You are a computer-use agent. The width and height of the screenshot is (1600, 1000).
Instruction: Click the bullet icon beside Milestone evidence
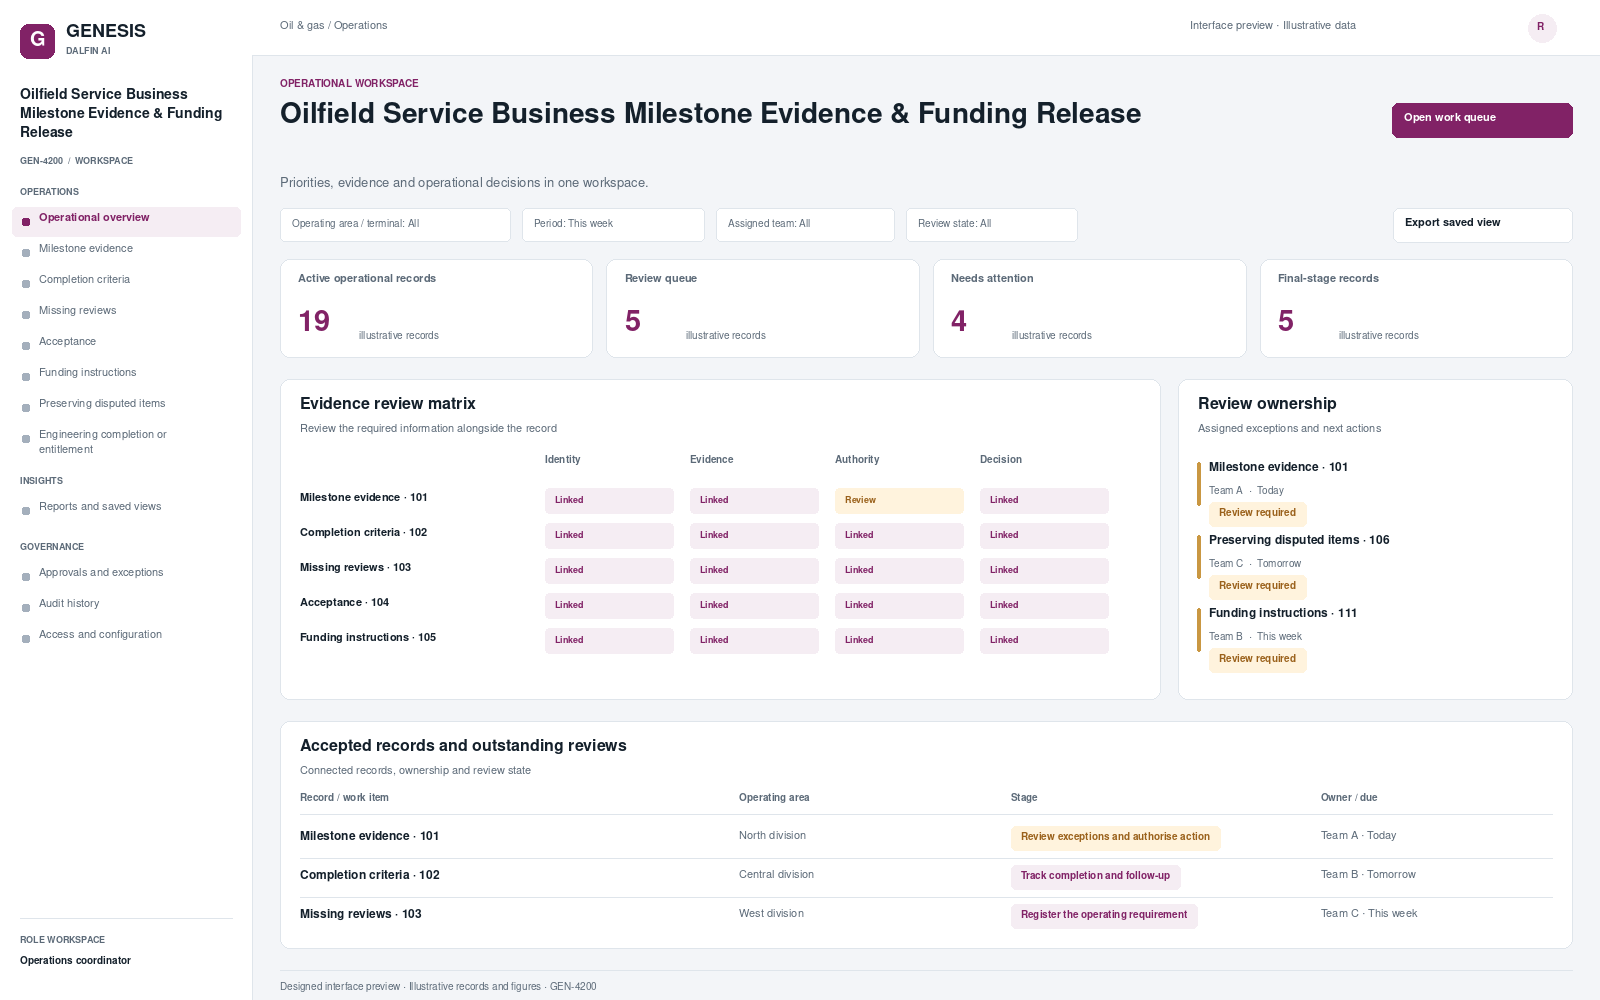(26, 253)
